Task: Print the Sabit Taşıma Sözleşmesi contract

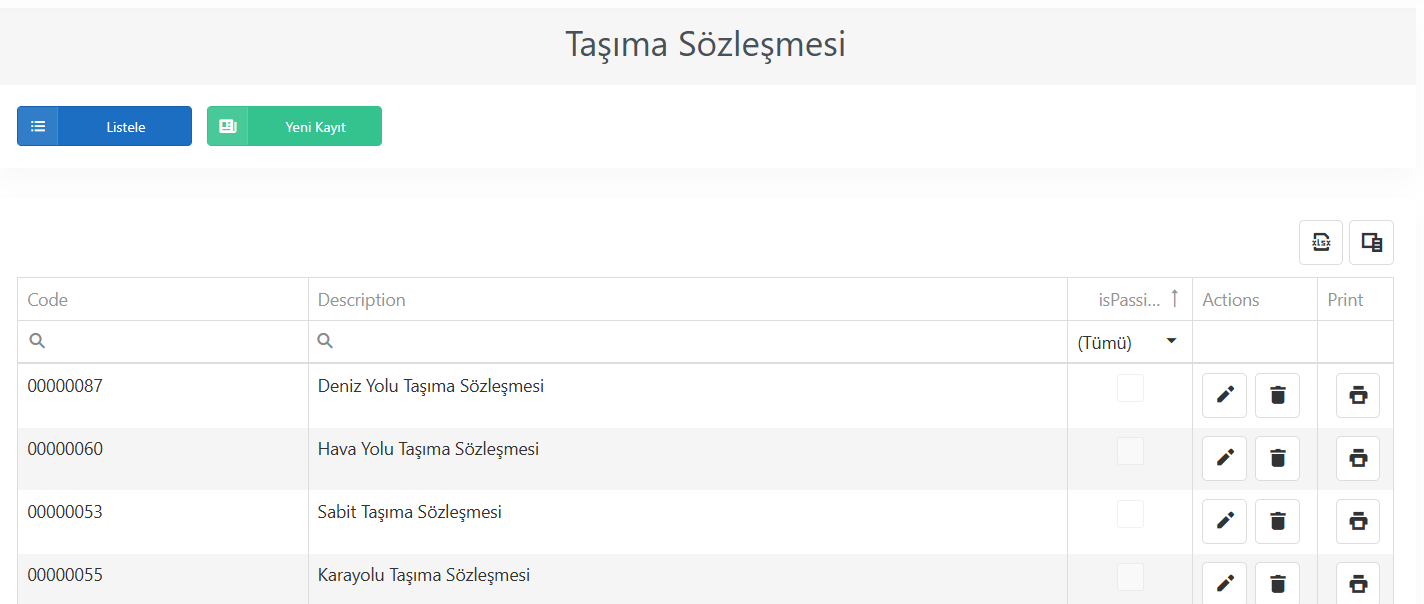Action: tap(1358, 521)
